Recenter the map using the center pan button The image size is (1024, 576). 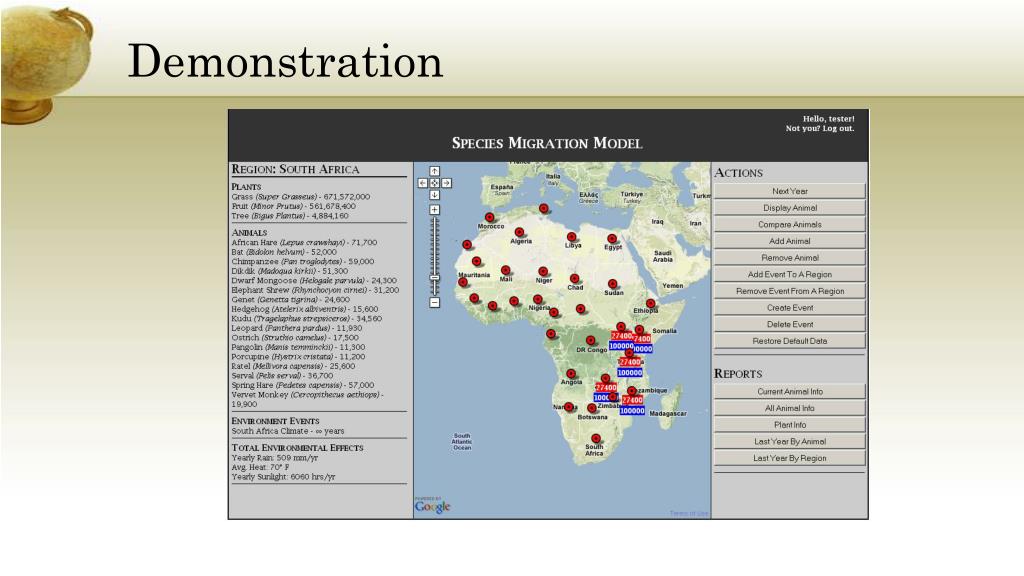(434, 184)
